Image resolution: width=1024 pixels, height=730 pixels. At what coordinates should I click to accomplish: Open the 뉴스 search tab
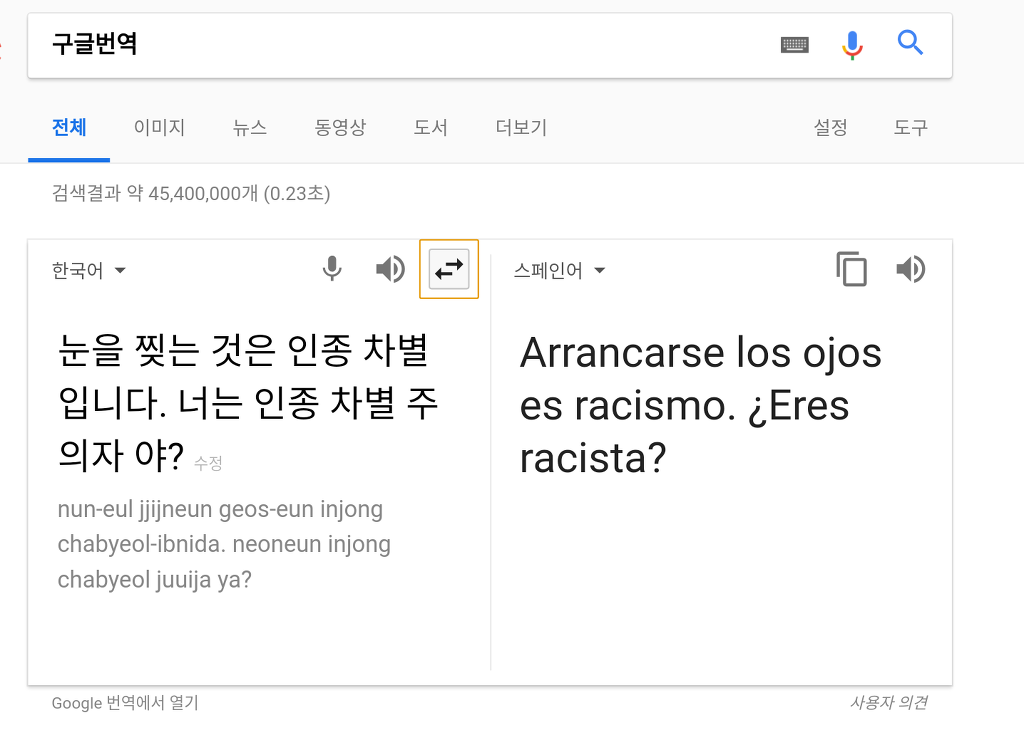pos(248,127)
